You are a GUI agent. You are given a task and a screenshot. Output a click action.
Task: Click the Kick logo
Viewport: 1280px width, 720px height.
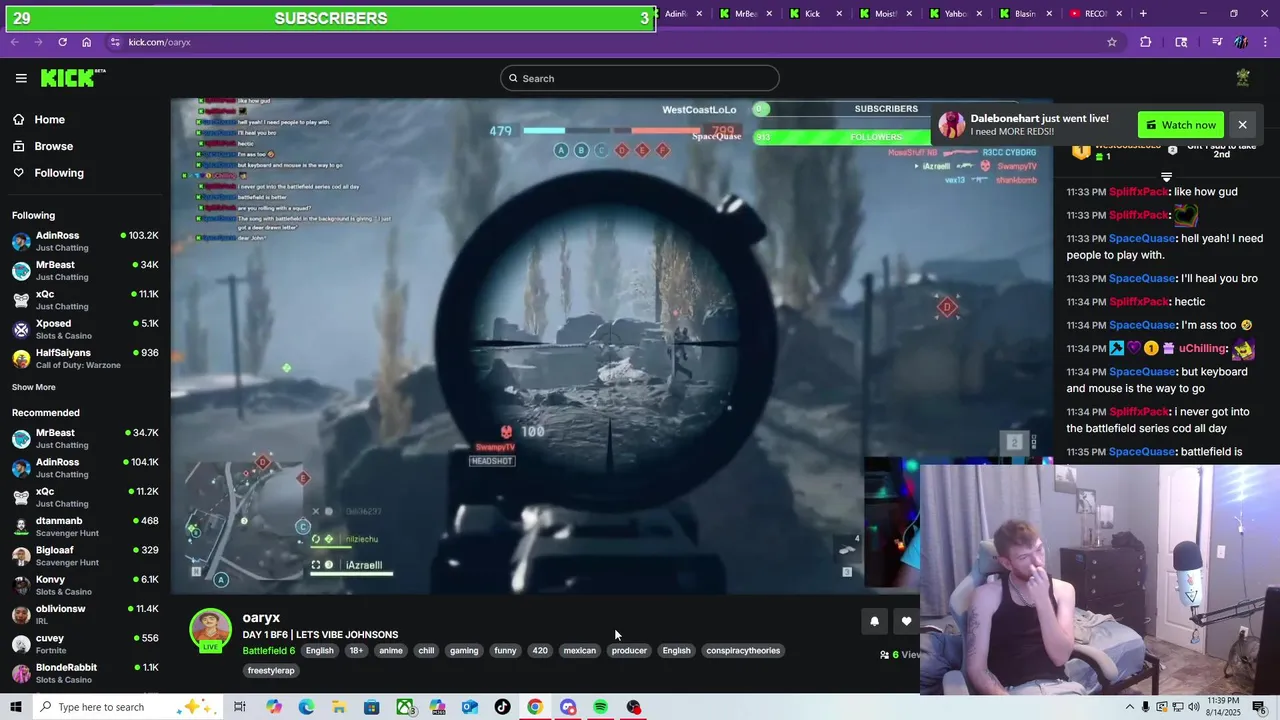(73, 78)
